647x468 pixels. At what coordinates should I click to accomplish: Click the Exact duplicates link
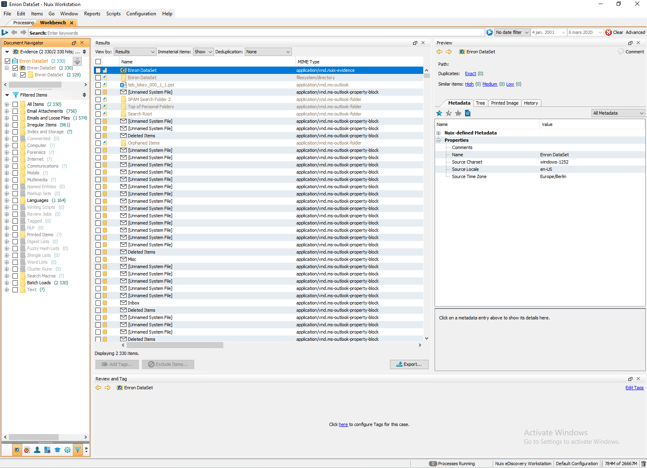[470, 73]
